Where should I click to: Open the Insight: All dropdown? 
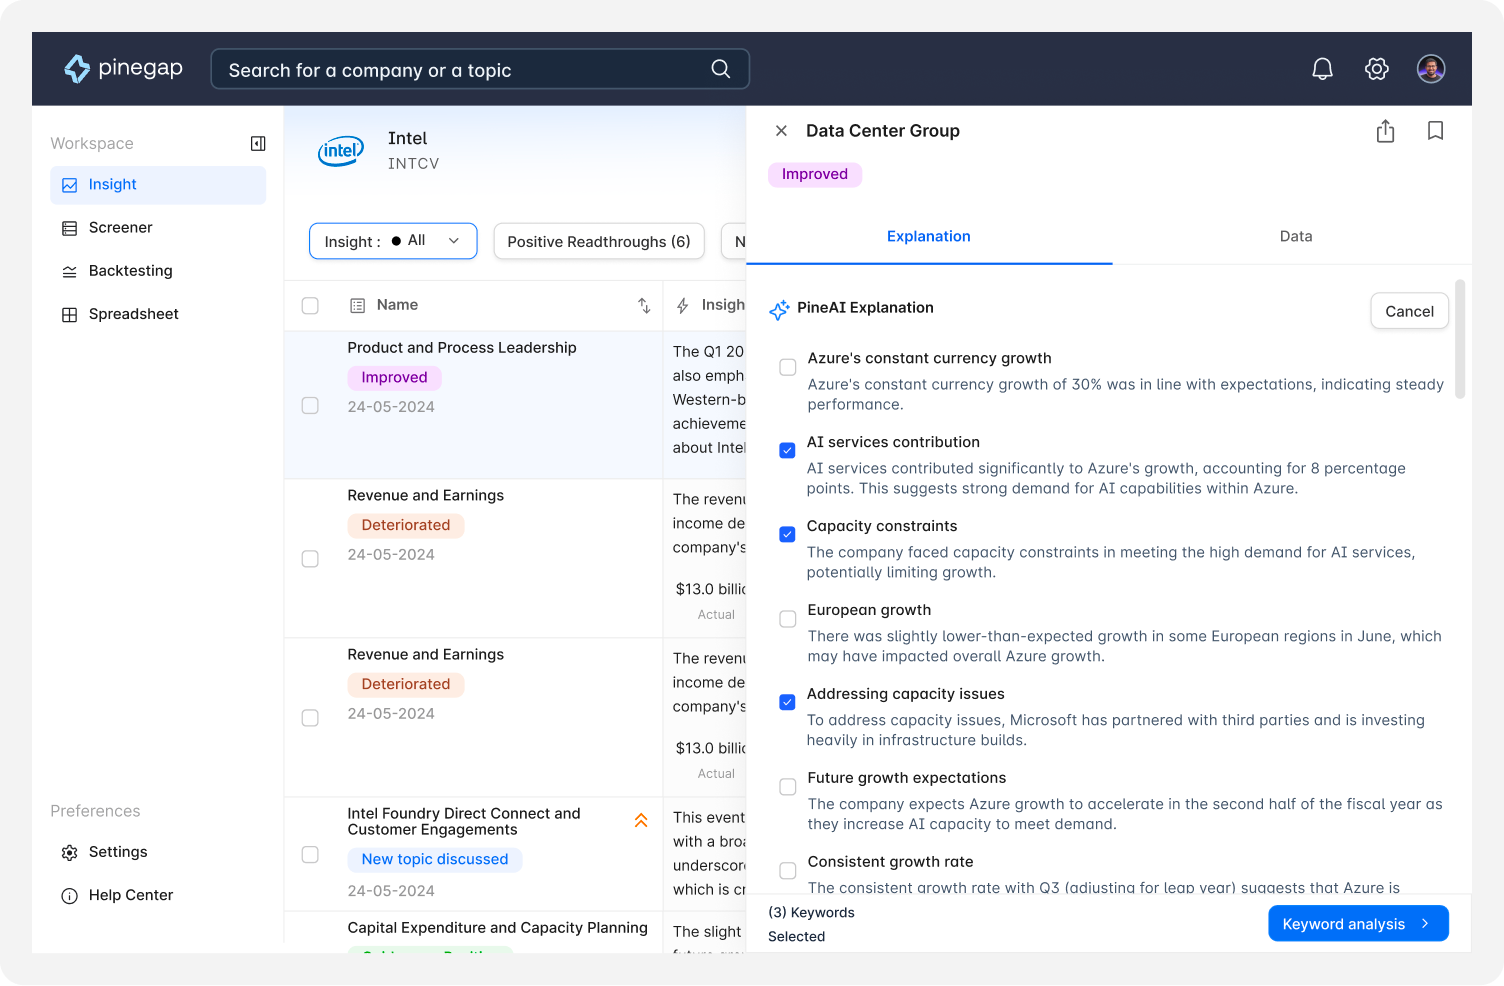coord(393,241)
